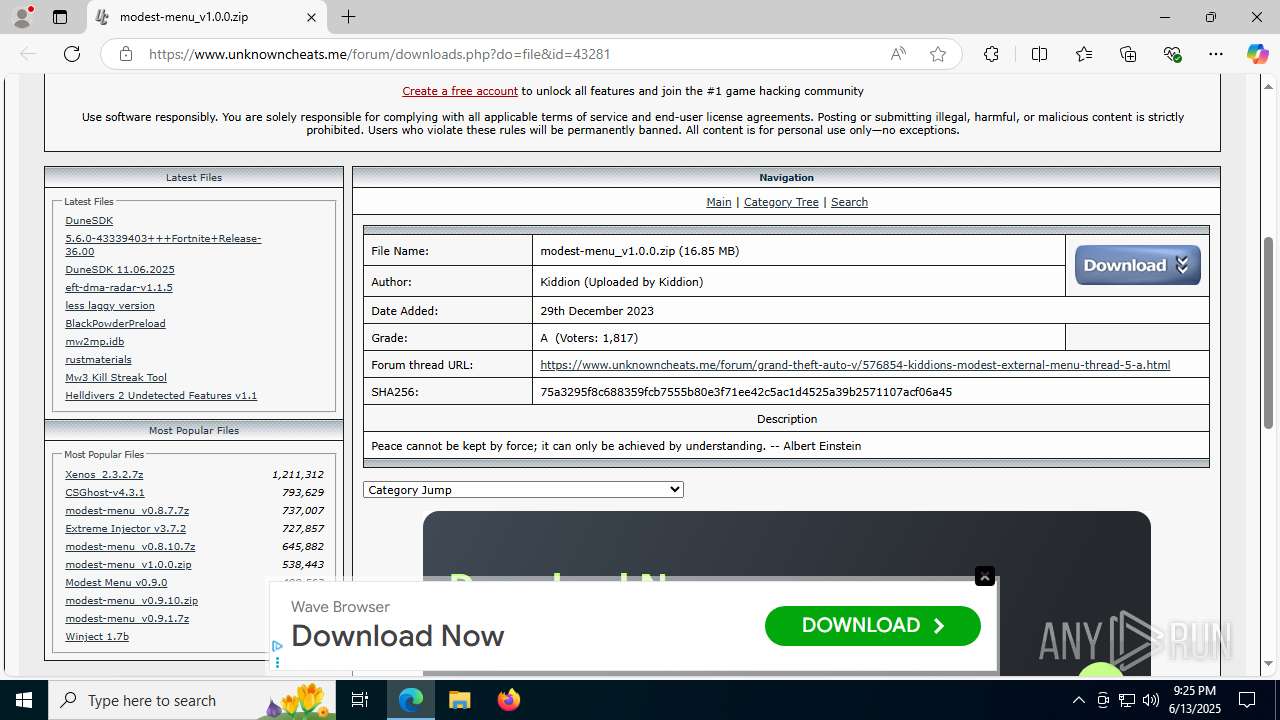
Task: Open Collections icon
Action: 1128,54
